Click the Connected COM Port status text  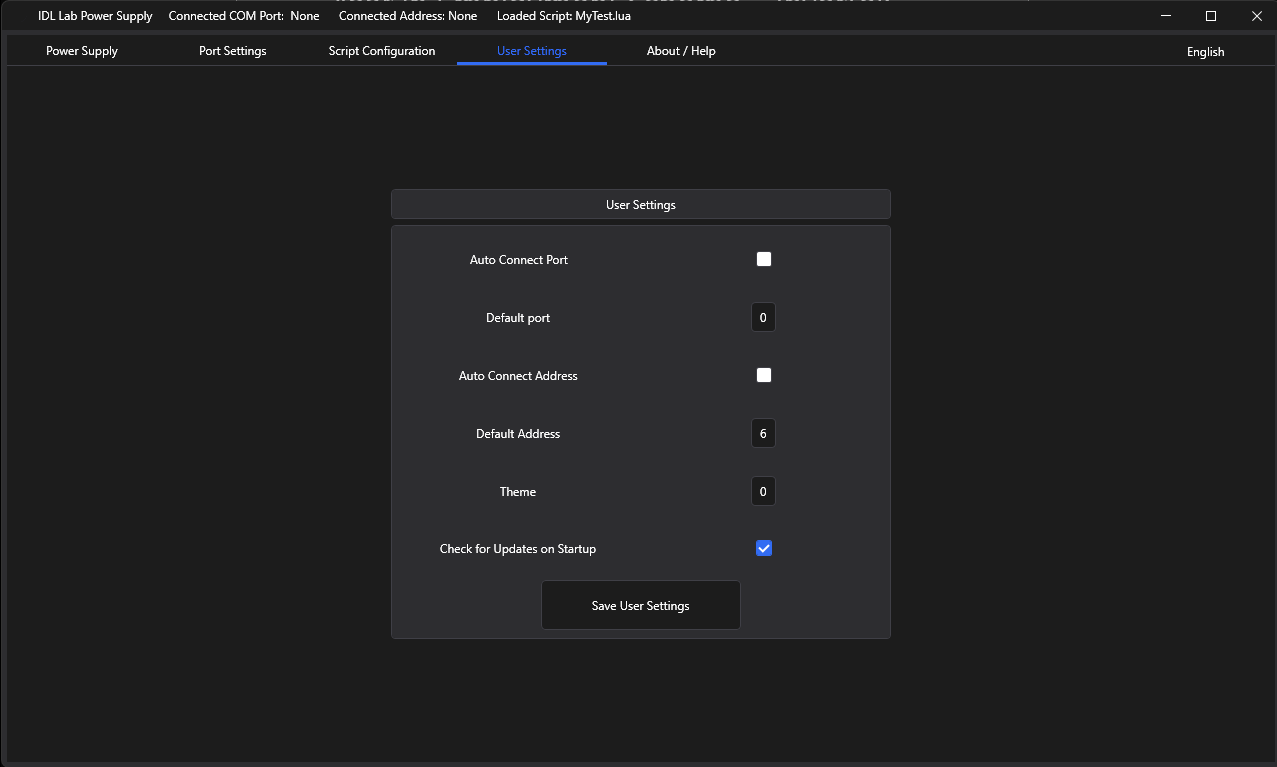[x=244, y=16]
